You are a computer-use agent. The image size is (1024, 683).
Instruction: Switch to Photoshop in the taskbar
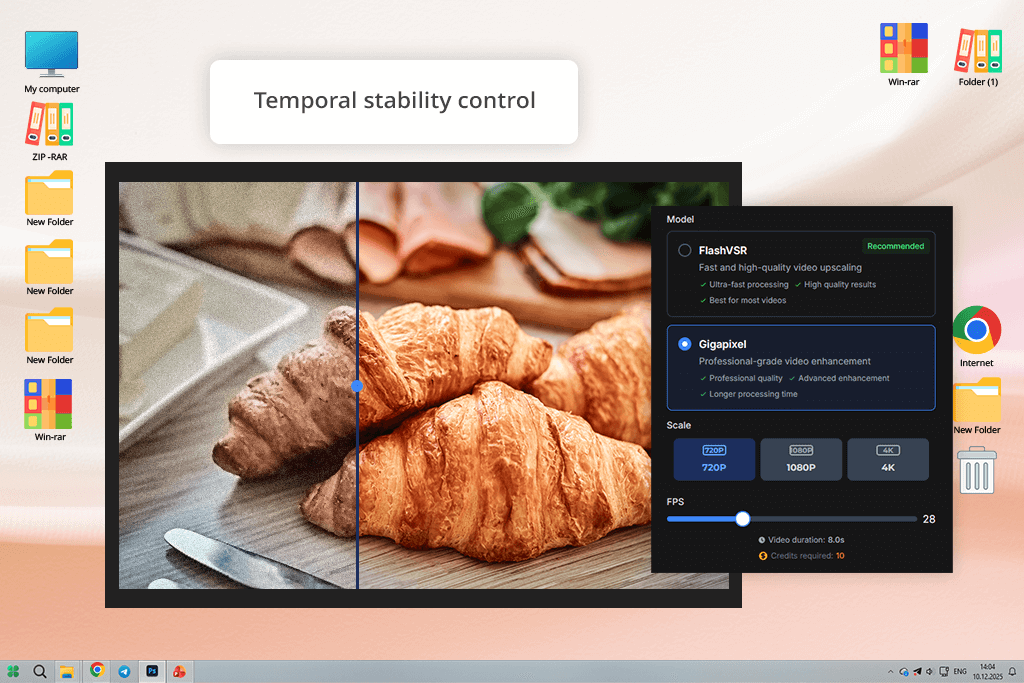point(152,671)
